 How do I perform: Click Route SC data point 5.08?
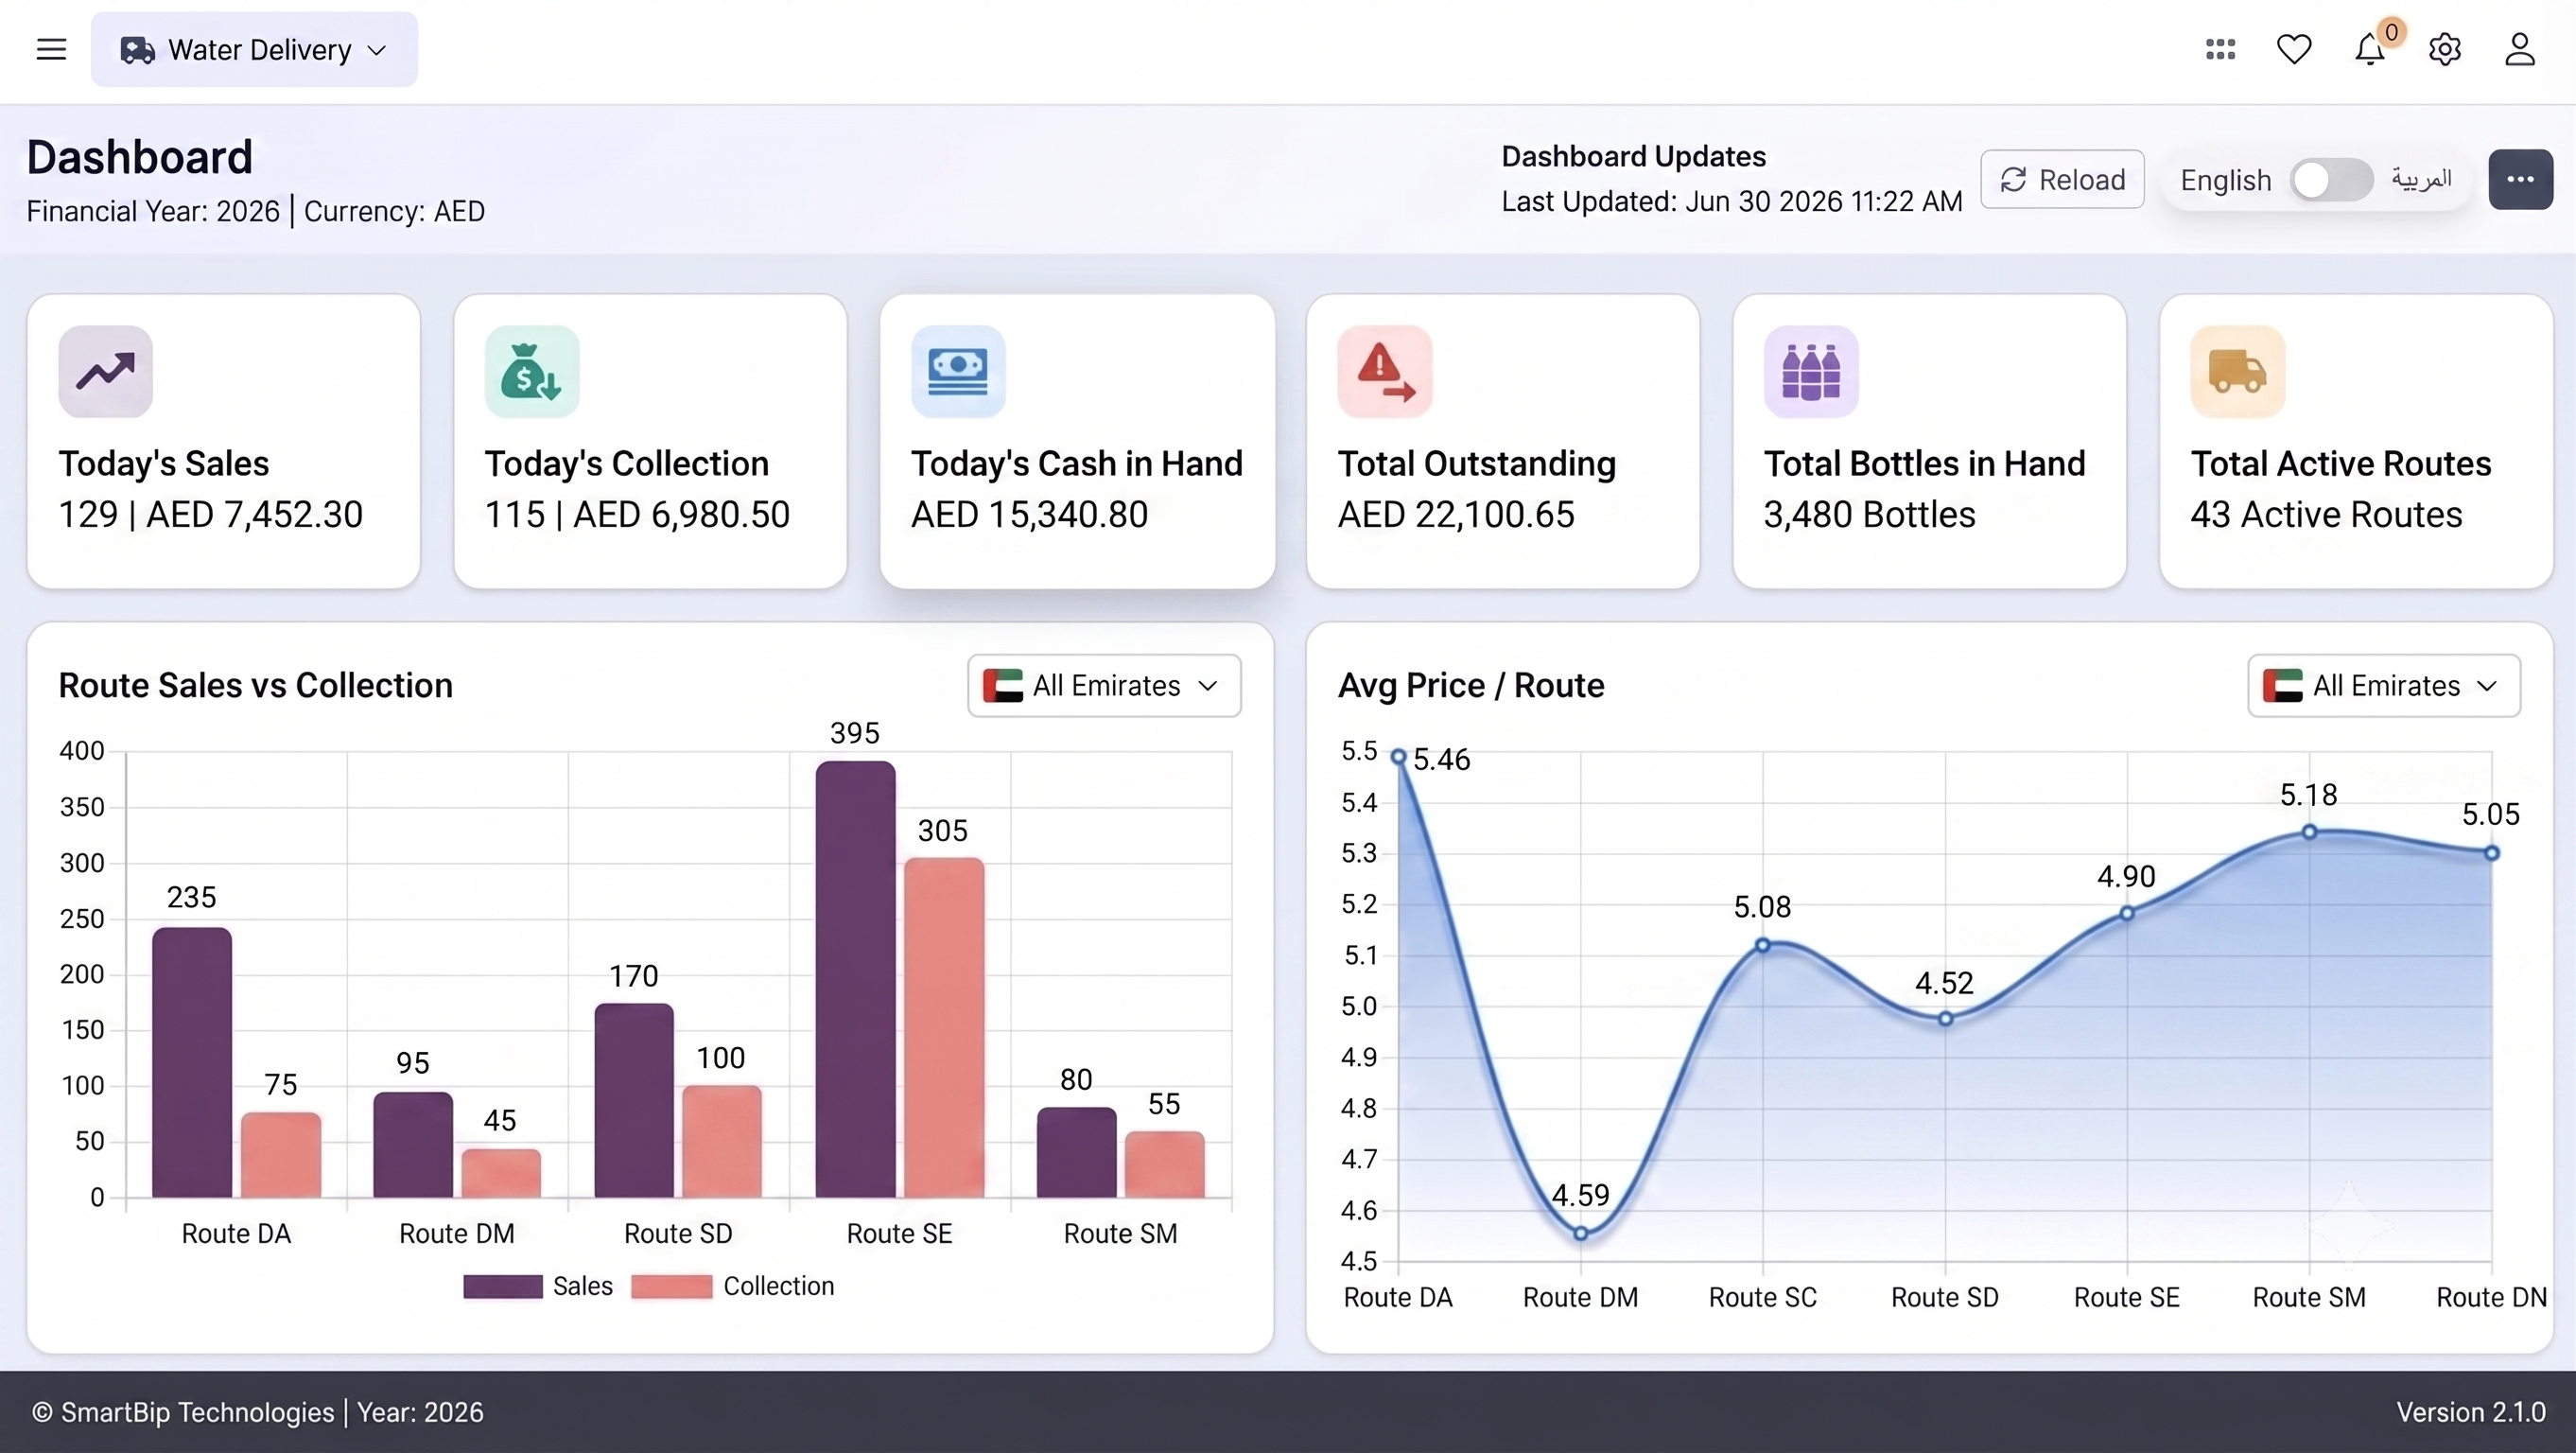click(x=1763, y=945)
